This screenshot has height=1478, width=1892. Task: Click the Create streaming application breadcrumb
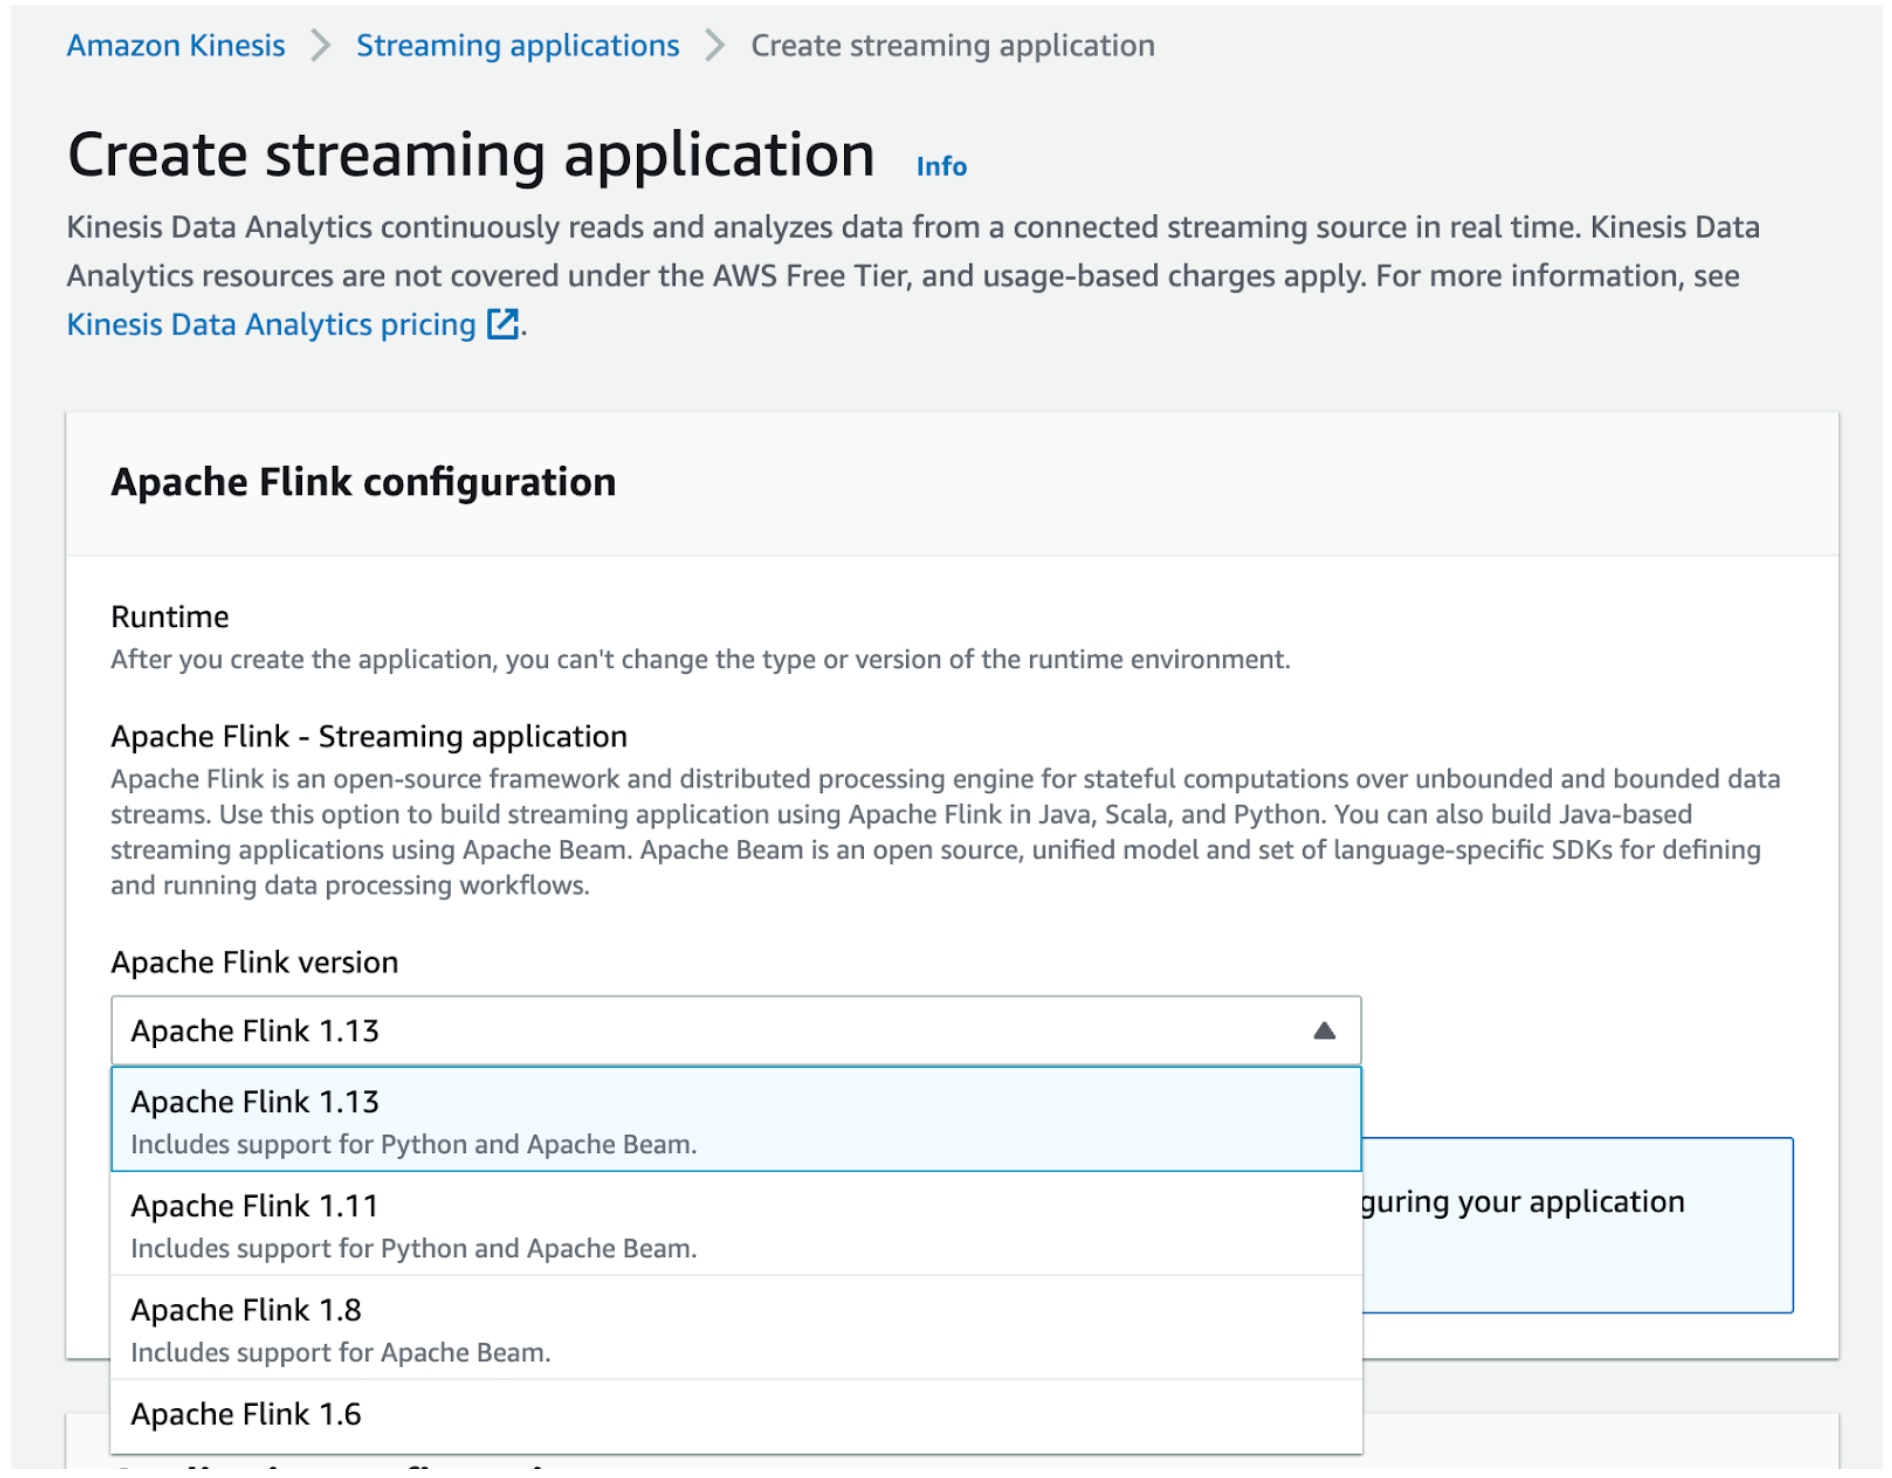(x=952, y=45)
